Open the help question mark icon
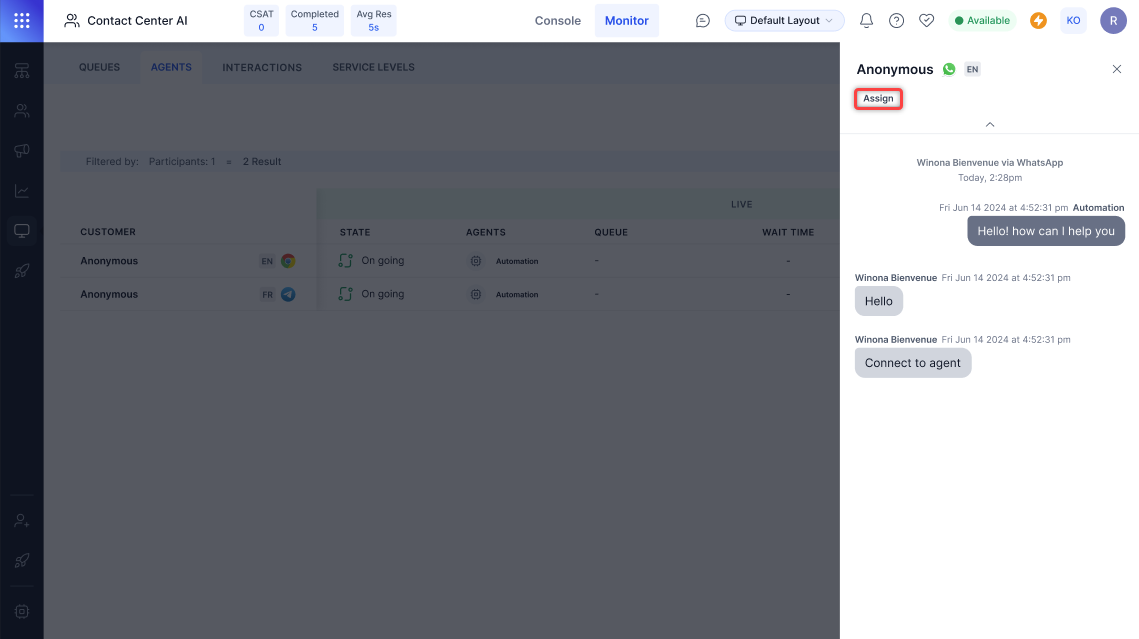 click(x=897, y=21)
